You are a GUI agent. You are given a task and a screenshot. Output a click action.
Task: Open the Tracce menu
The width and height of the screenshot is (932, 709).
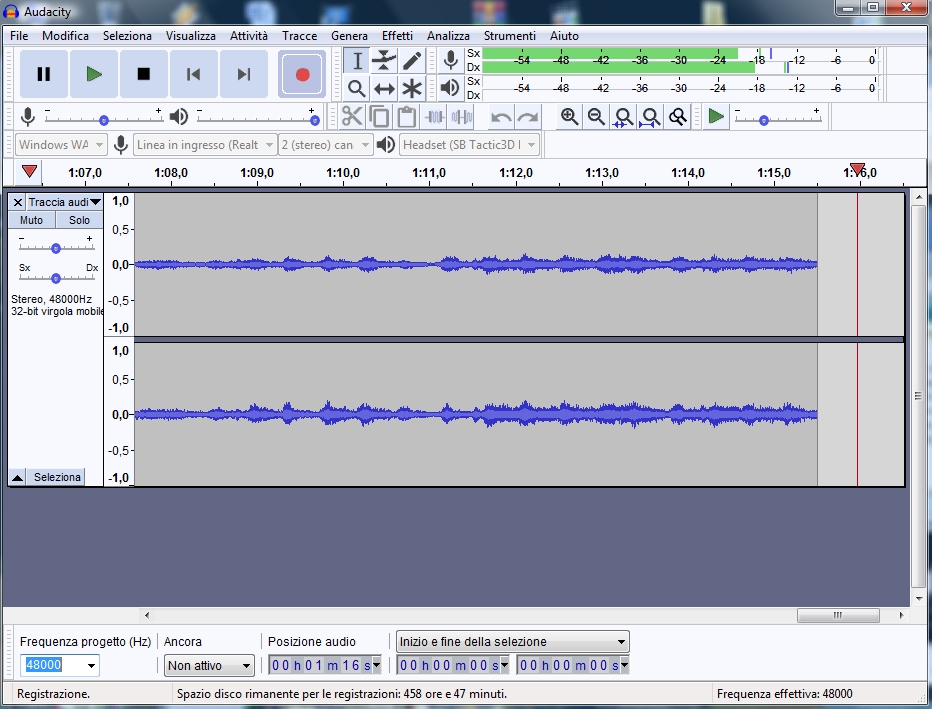tap(300, 36)
